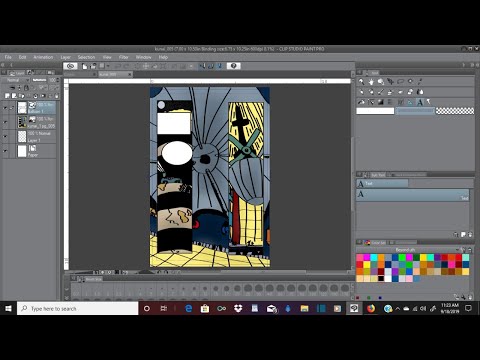Hide the Paper layer
The height and width of the screenshot is (360, 480).
coord(5,151)
